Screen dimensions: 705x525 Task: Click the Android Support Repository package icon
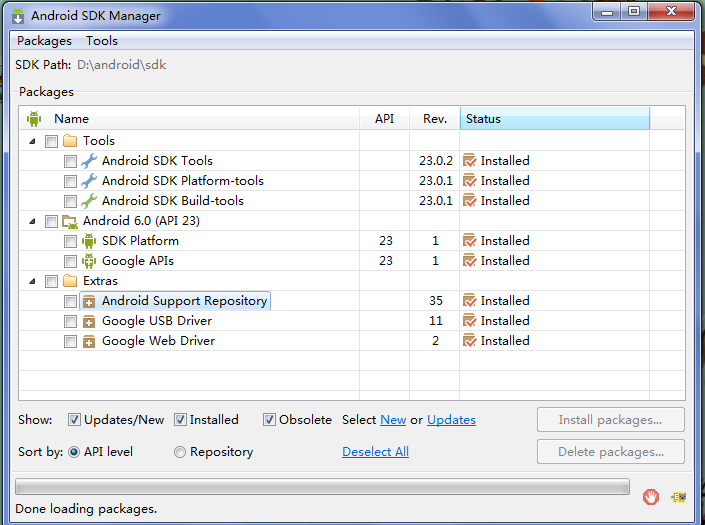tap(89, 301)
